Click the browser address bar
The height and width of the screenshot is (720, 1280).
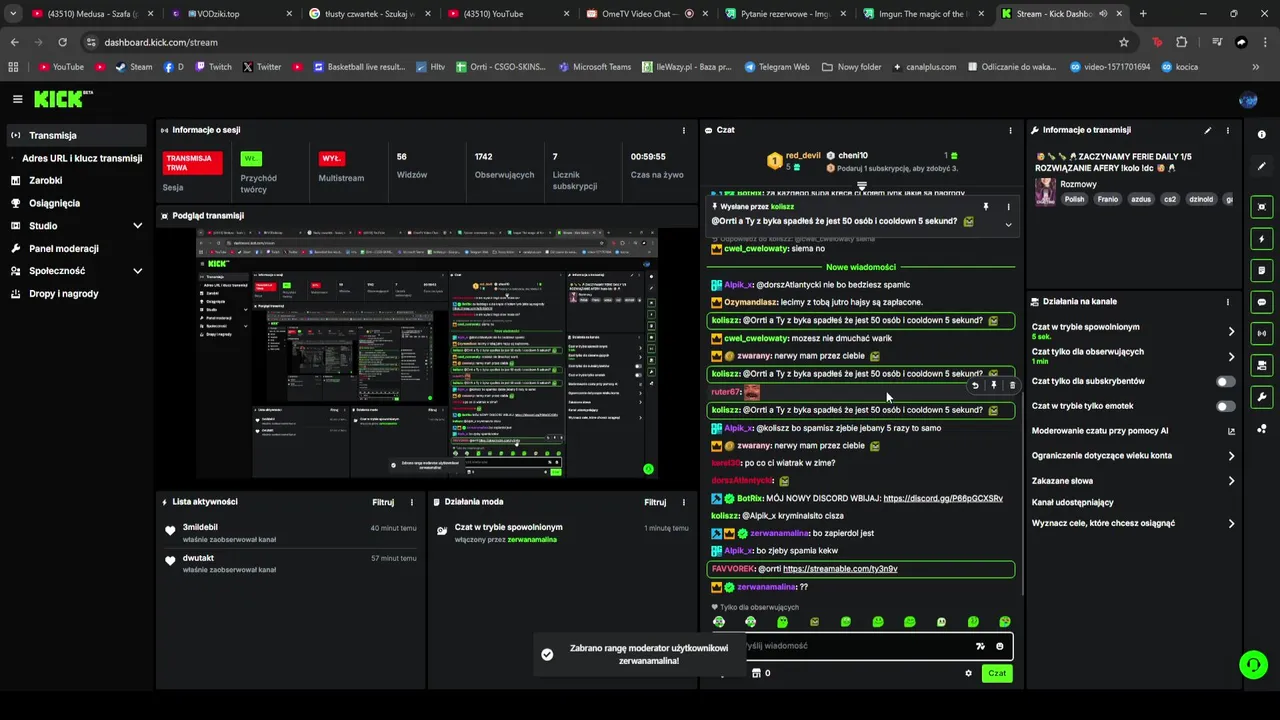pos(600,42)
